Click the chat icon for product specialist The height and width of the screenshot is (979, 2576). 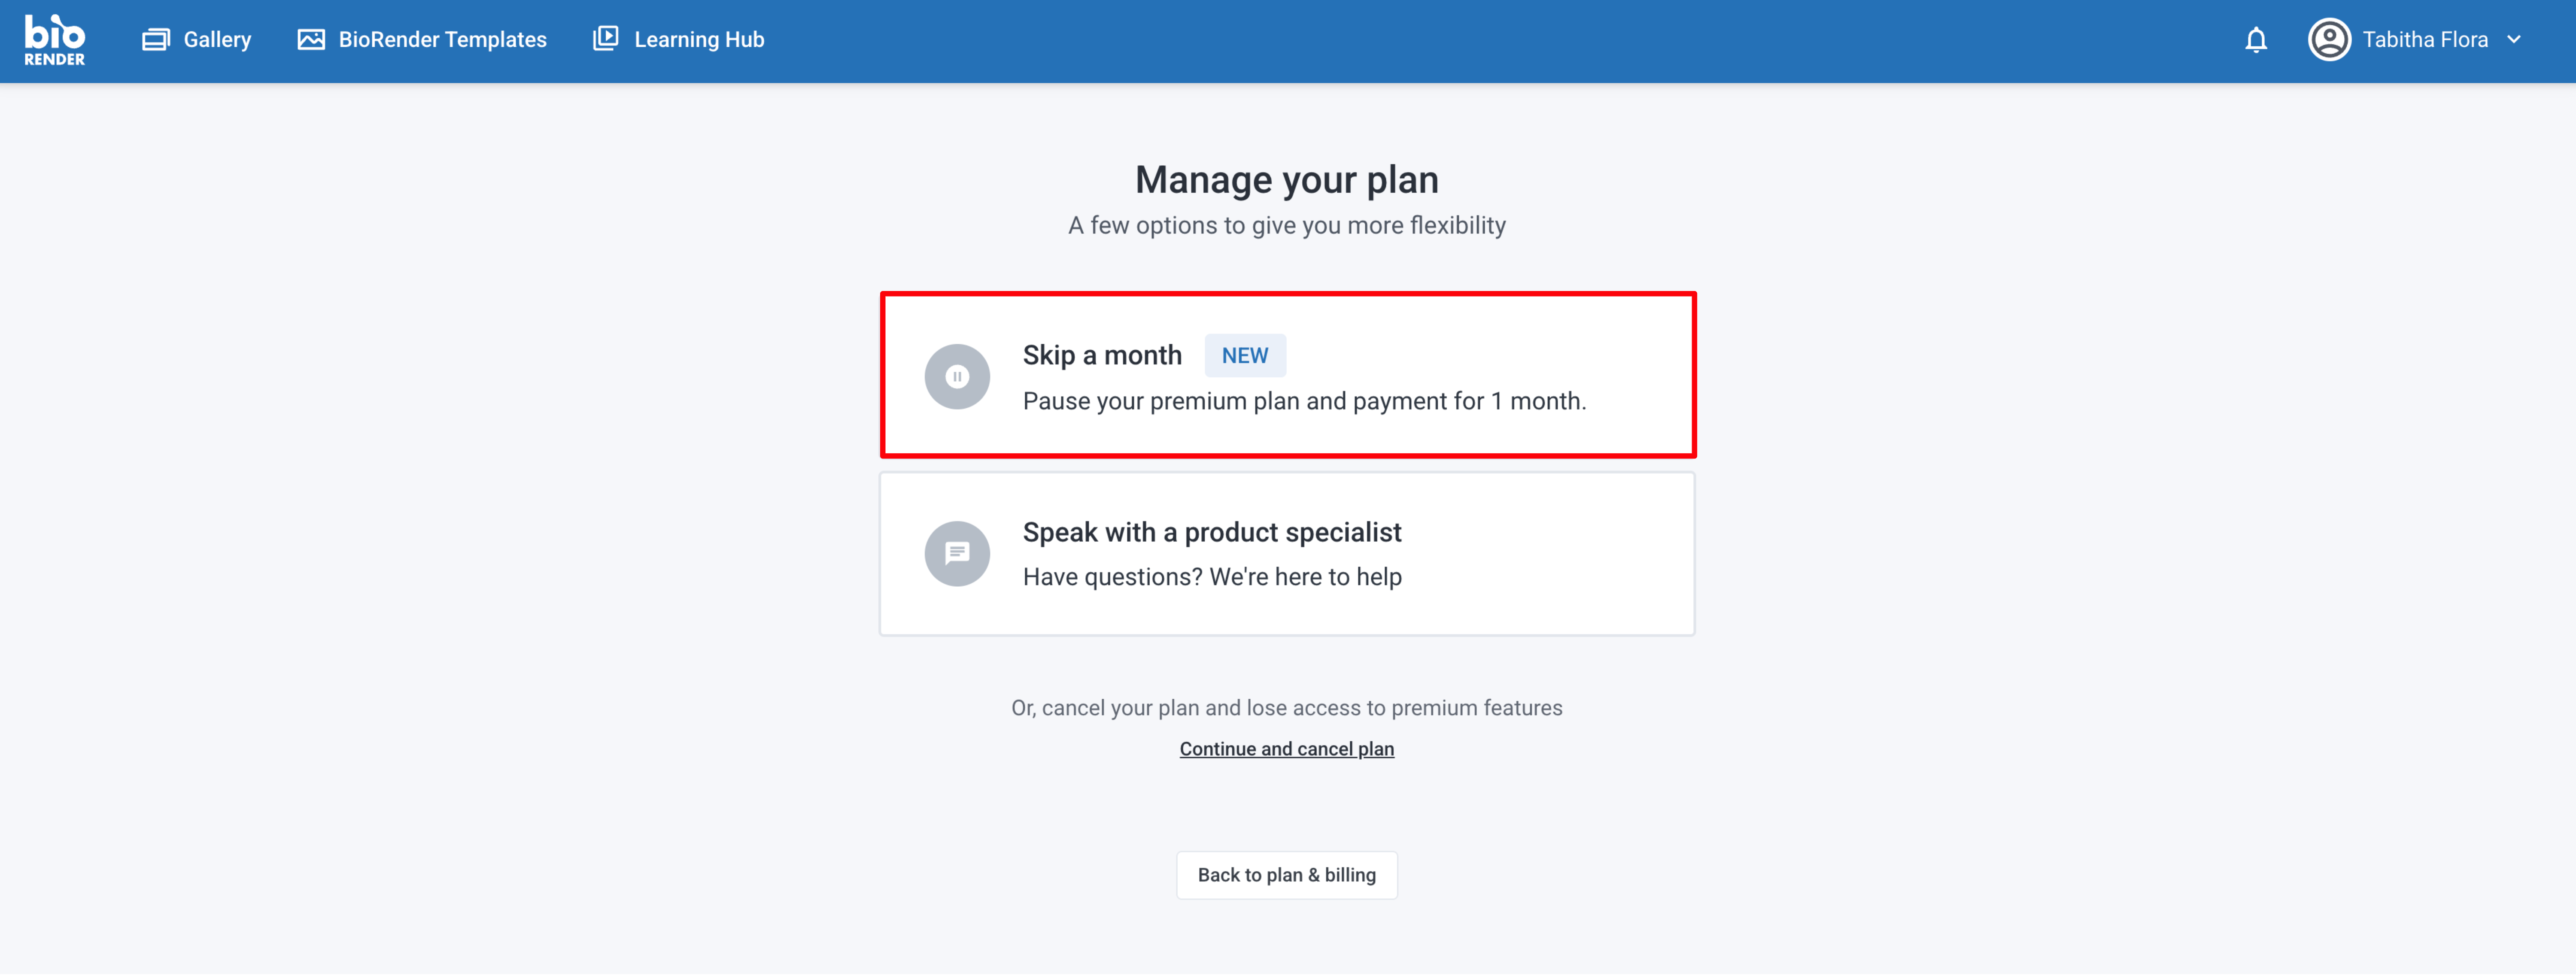pyautogui.click(x=957, y=553)
